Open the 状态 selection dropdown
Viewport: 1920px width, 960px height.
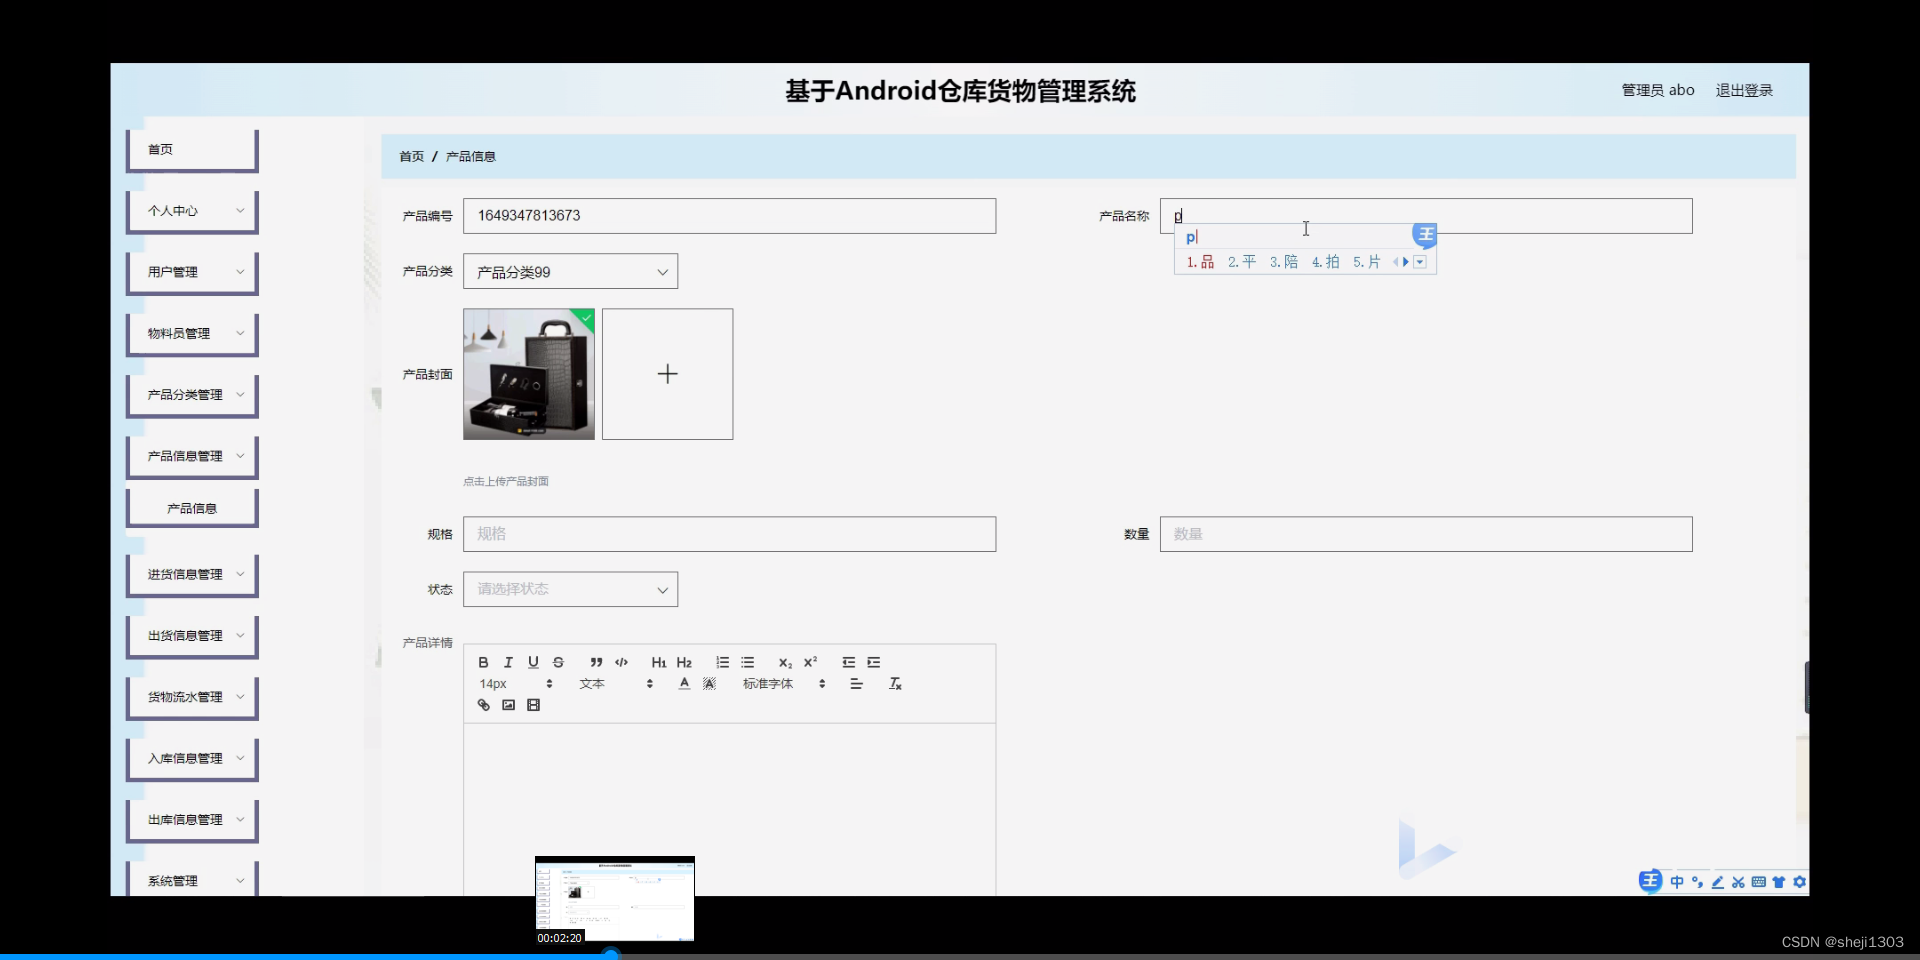tap(570, 589)
